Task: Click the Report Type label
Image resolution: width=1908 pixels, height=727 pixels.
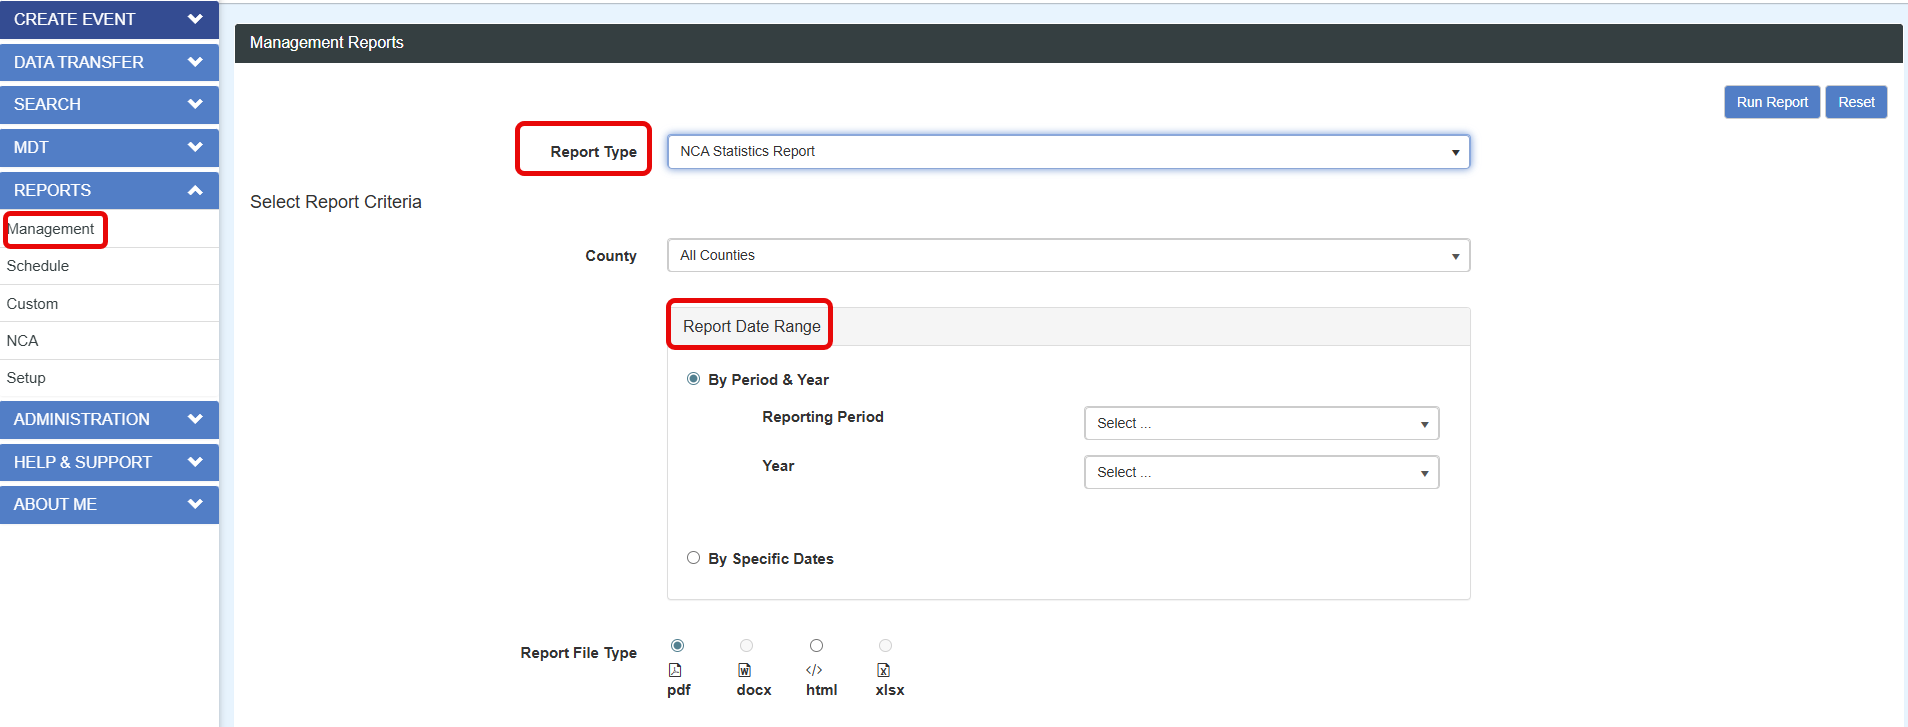Action: (593, 152)
